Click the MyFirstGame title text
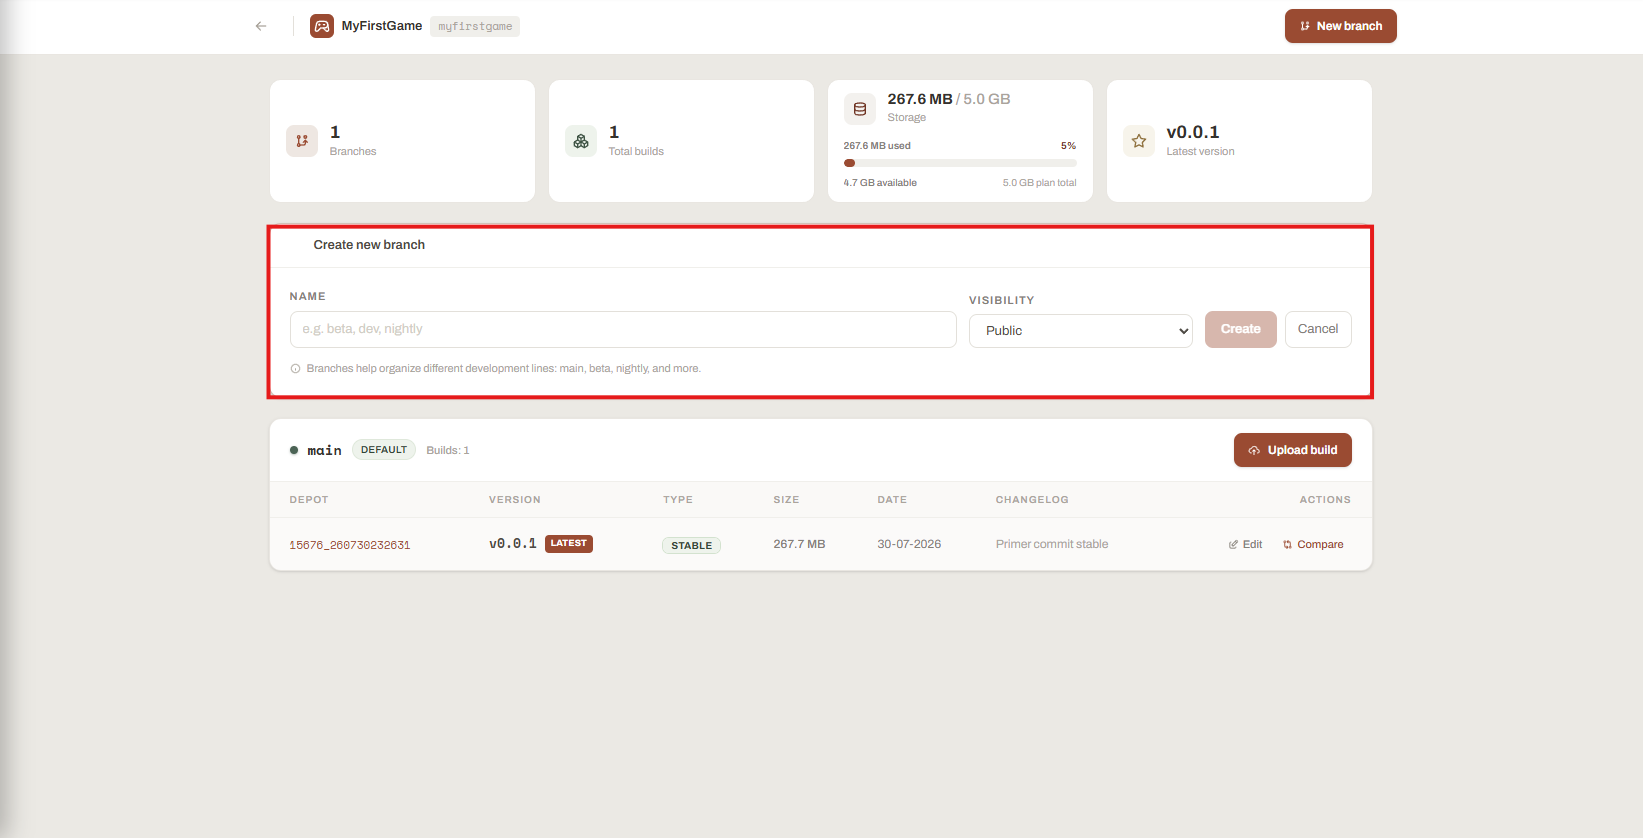1643x838 pixels. [x=382, y=26]
